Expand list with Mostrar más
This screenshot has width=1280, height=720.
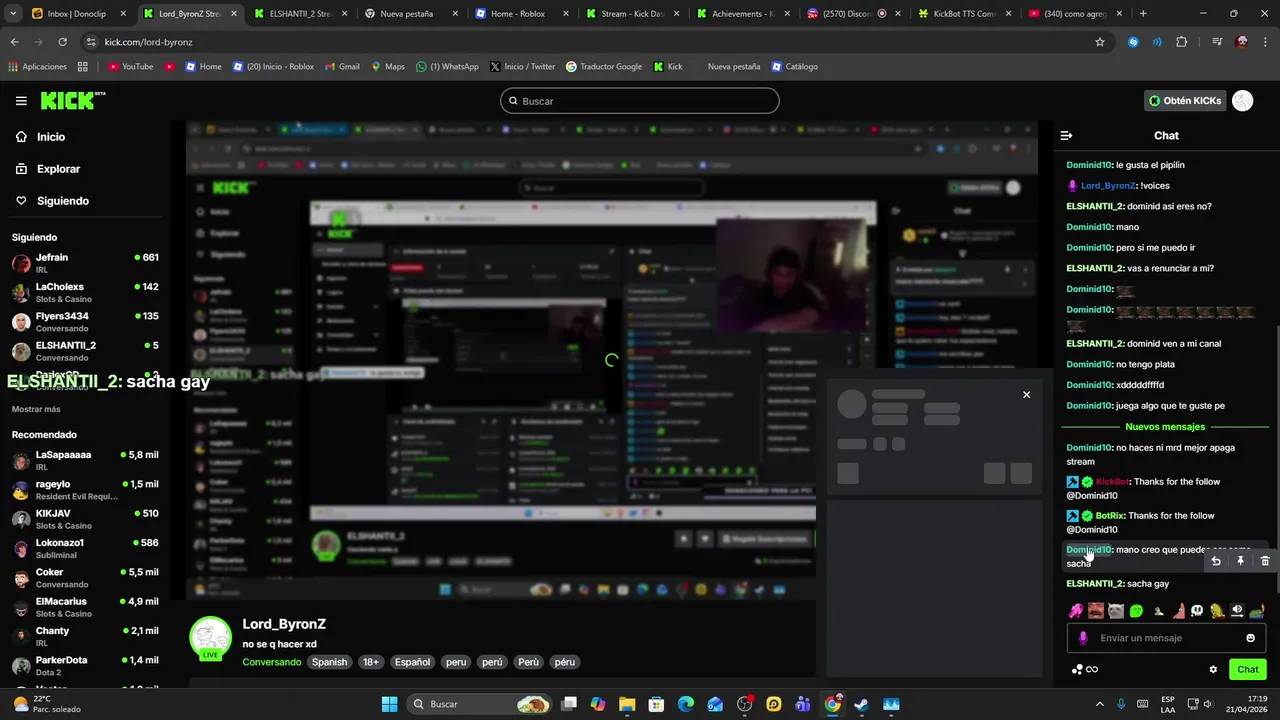[36, 409]
